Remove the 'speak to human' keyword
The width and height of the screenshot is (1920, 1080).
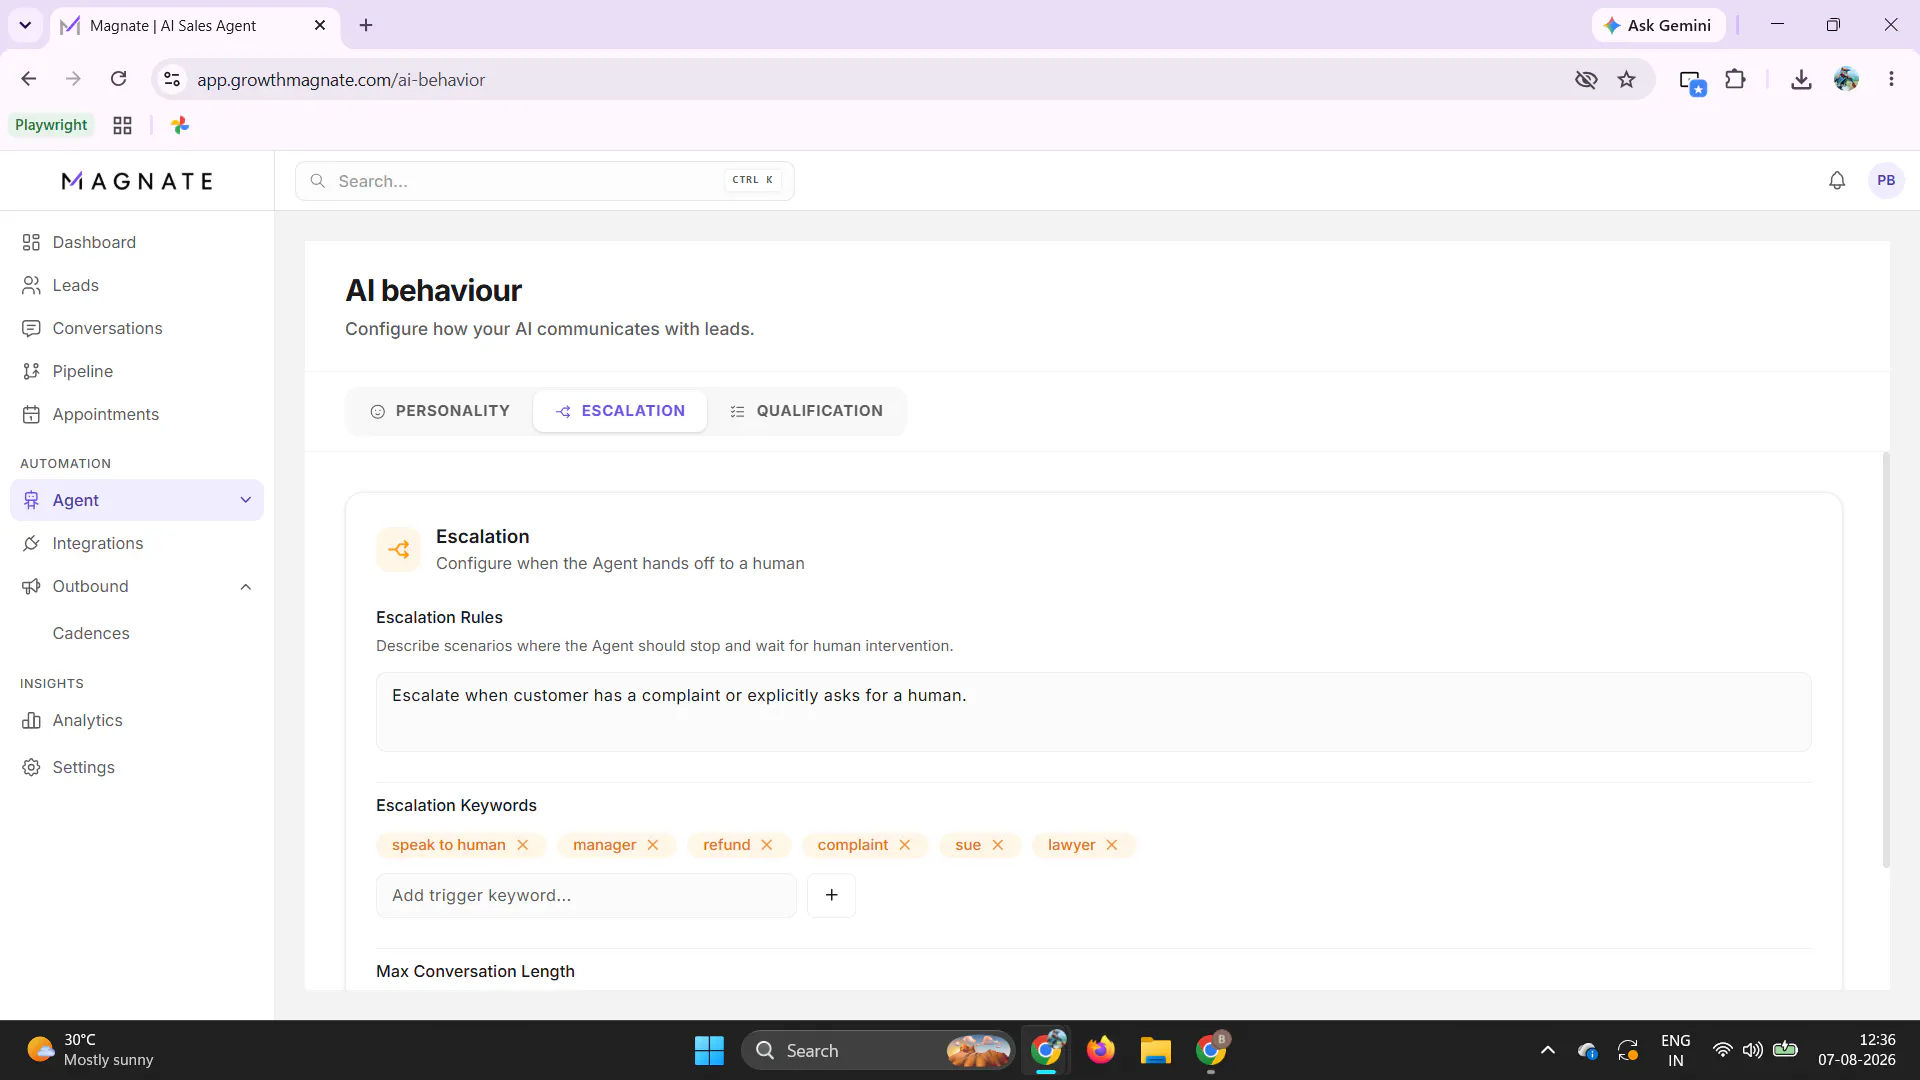coord(522,845)
